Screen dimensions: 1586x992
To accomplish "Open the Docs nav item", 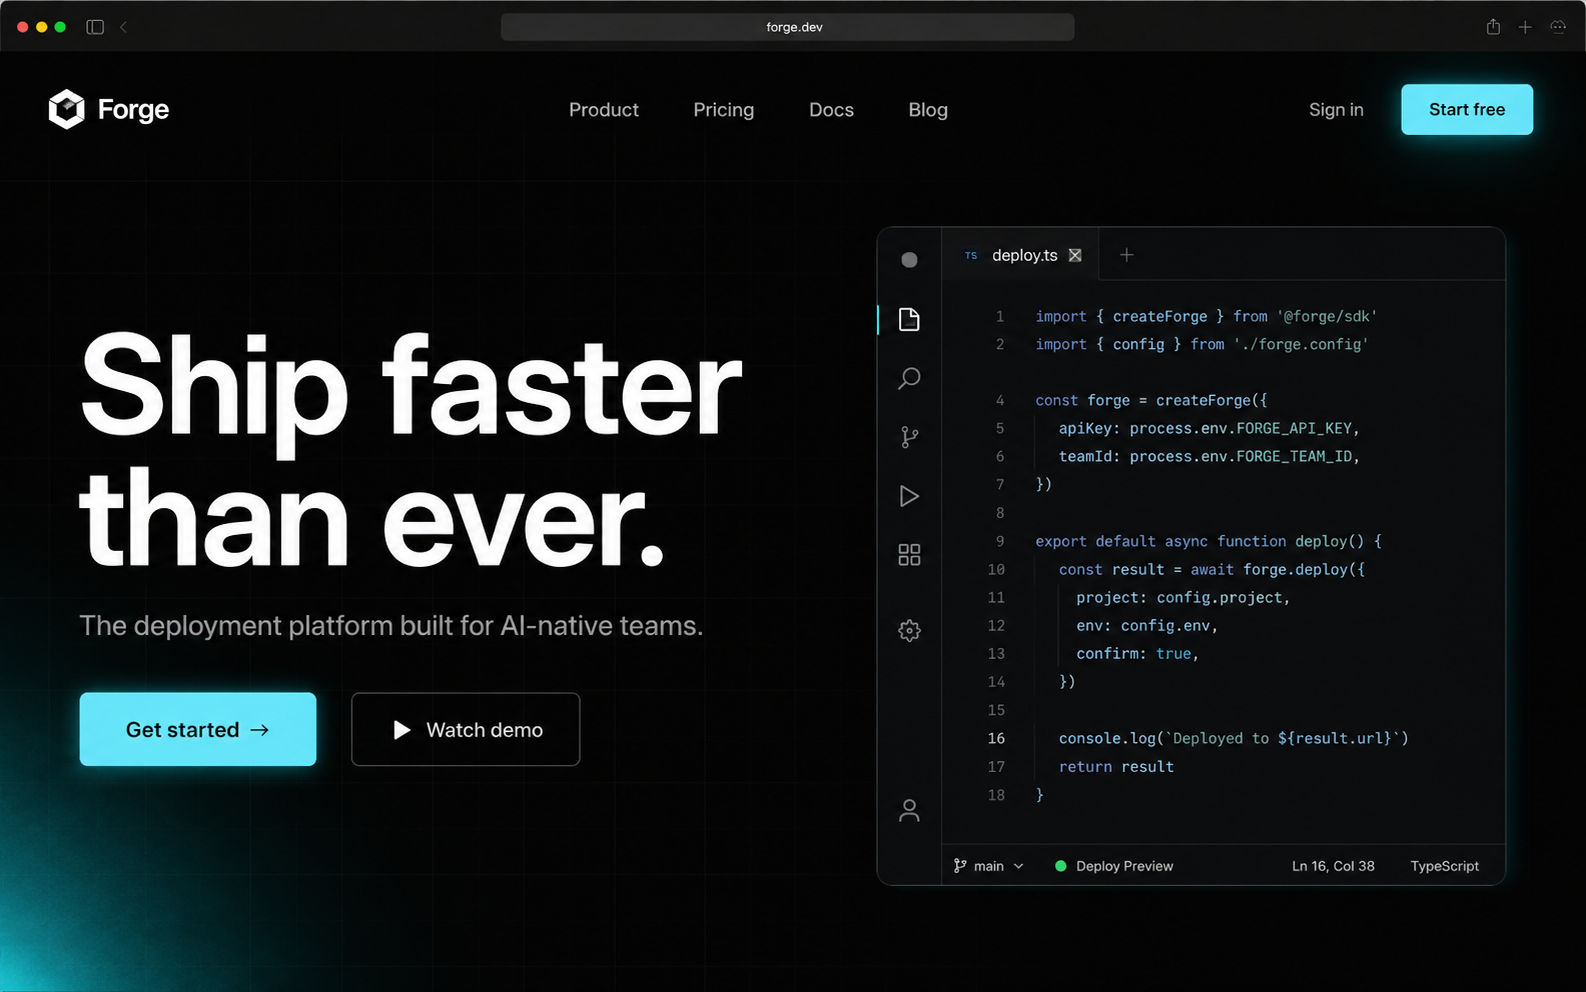I will [831, 110].
